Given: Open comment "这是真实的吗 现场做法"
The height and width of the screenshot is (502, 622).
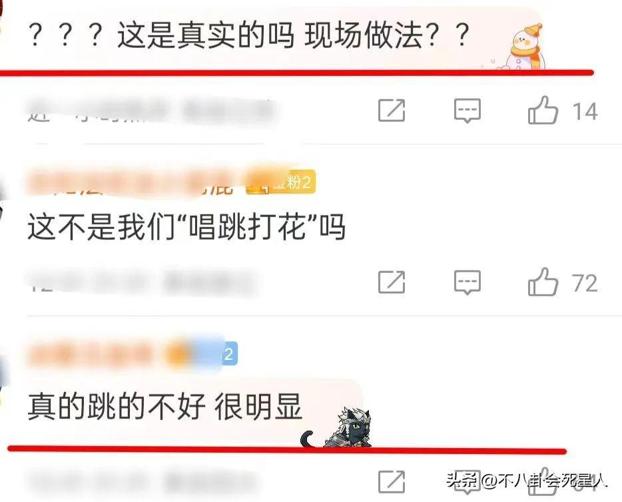Looking at the screenshot, I should click(249, 36).
